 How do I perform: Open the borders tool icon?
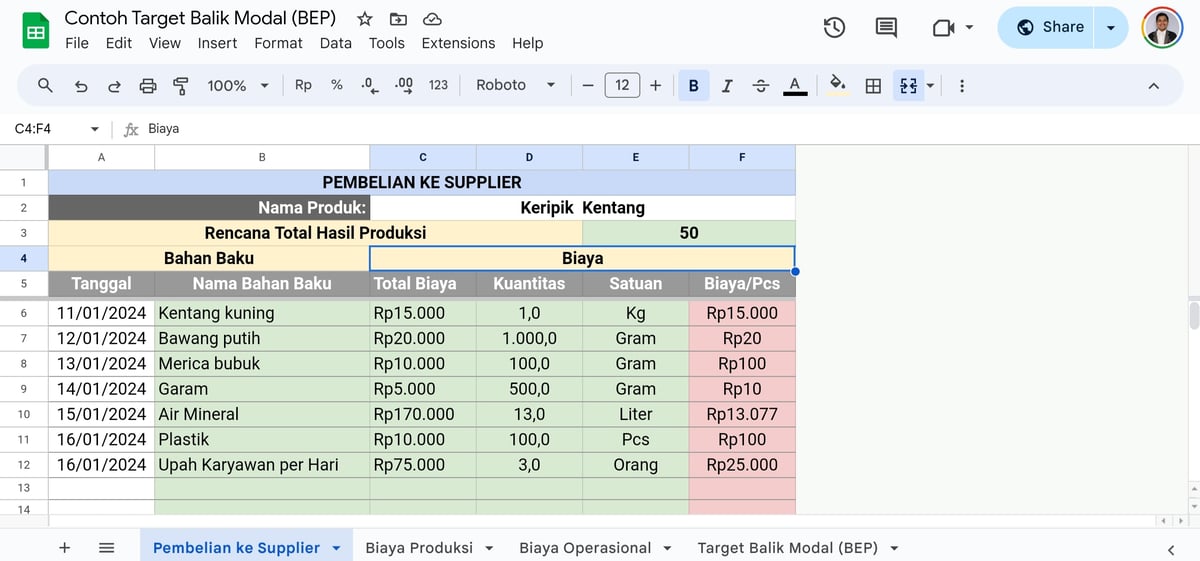click(873, 86)
